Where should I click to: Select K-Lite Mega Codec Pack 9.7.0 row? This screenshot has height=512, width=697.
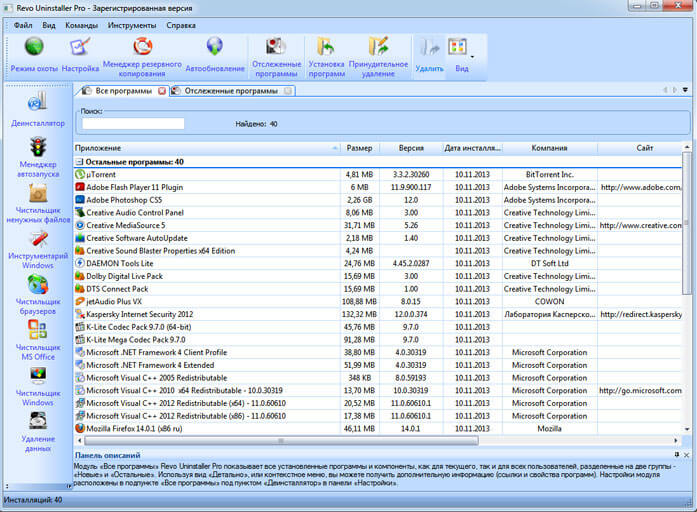[x=378, y=340]
